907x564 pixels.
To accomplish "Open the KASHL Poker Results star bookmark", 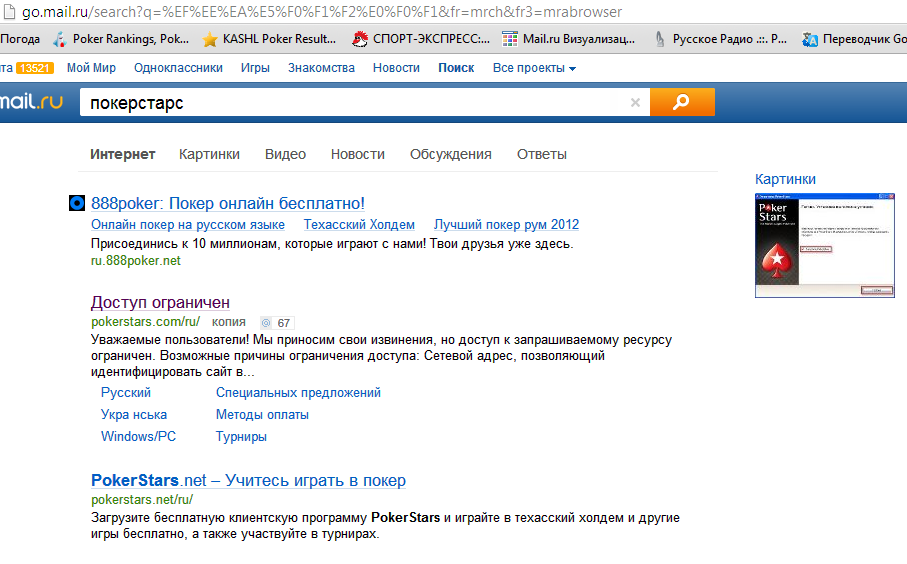I will [210, 40].
